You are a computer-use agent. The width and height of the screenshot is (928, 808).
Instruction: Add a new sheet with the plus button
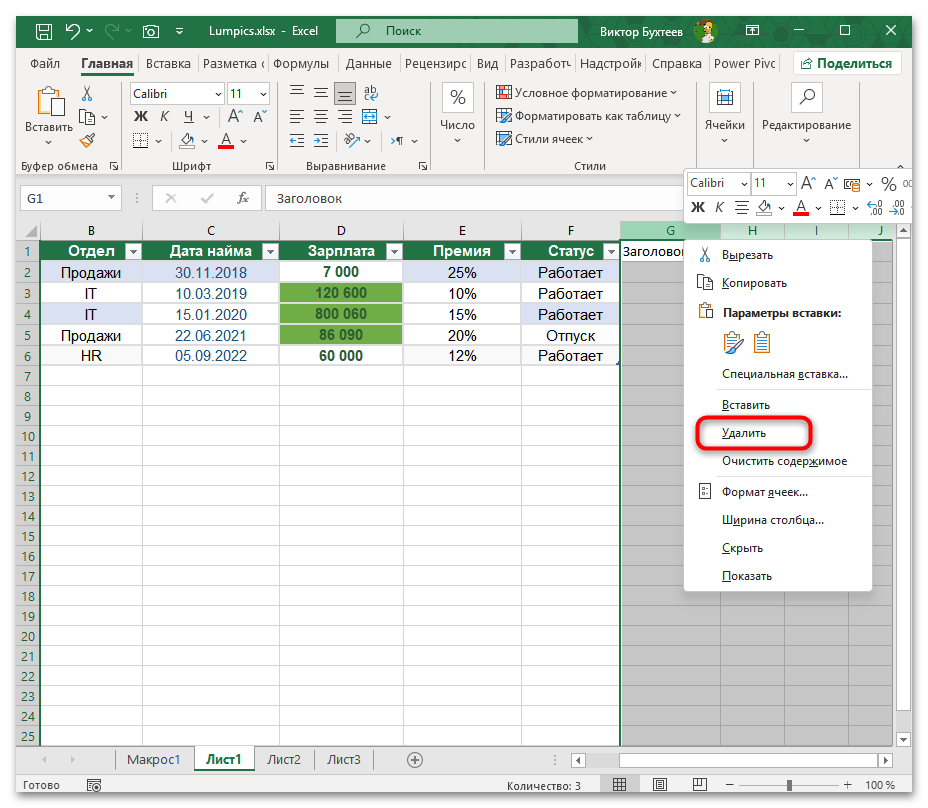coord(416,759)
